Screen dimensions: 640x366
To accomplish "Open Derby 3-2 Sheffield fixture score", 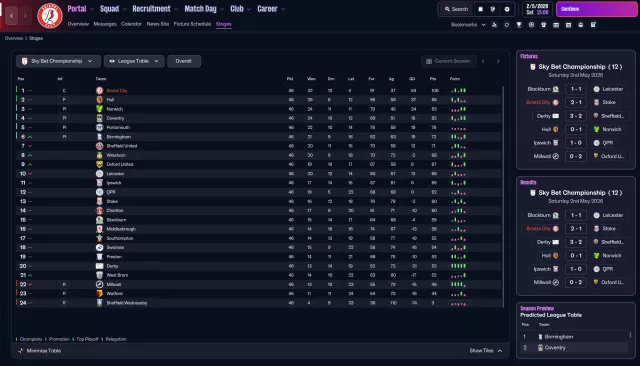I will (576, 116).
